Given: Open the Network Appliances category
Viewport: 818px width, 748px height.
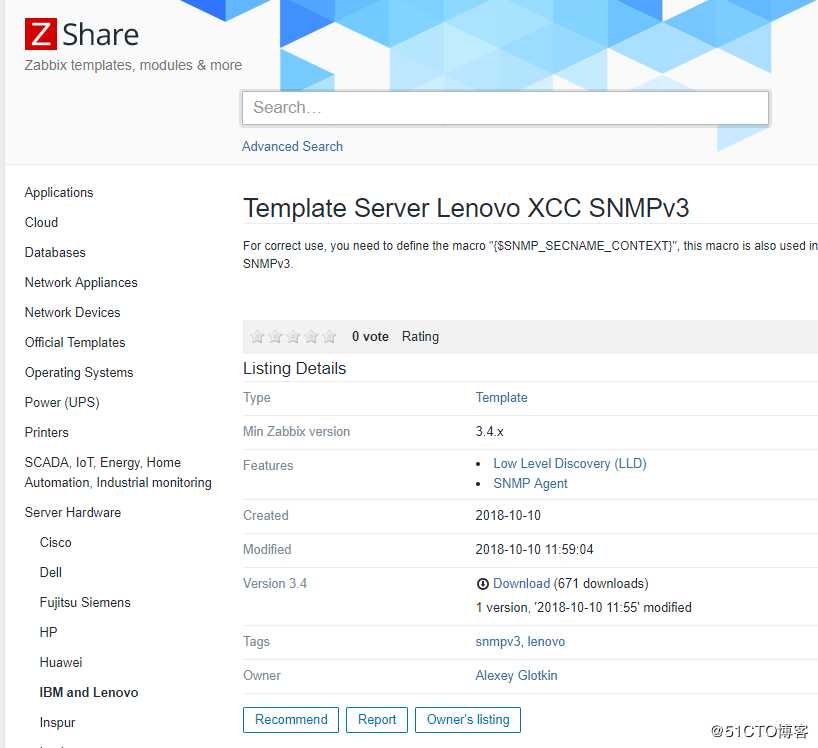Looking at the screenshot, I should 81,282.
